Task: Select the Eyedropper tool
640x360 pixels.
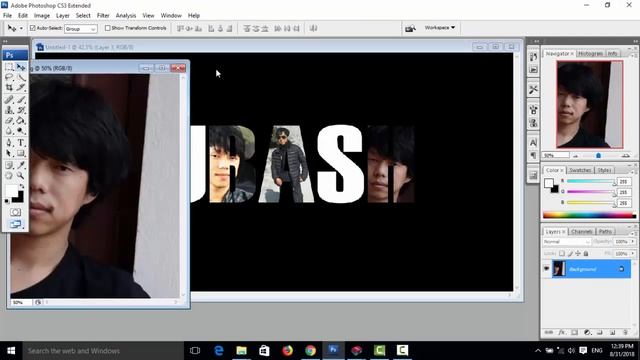Action: click(21, 165)
